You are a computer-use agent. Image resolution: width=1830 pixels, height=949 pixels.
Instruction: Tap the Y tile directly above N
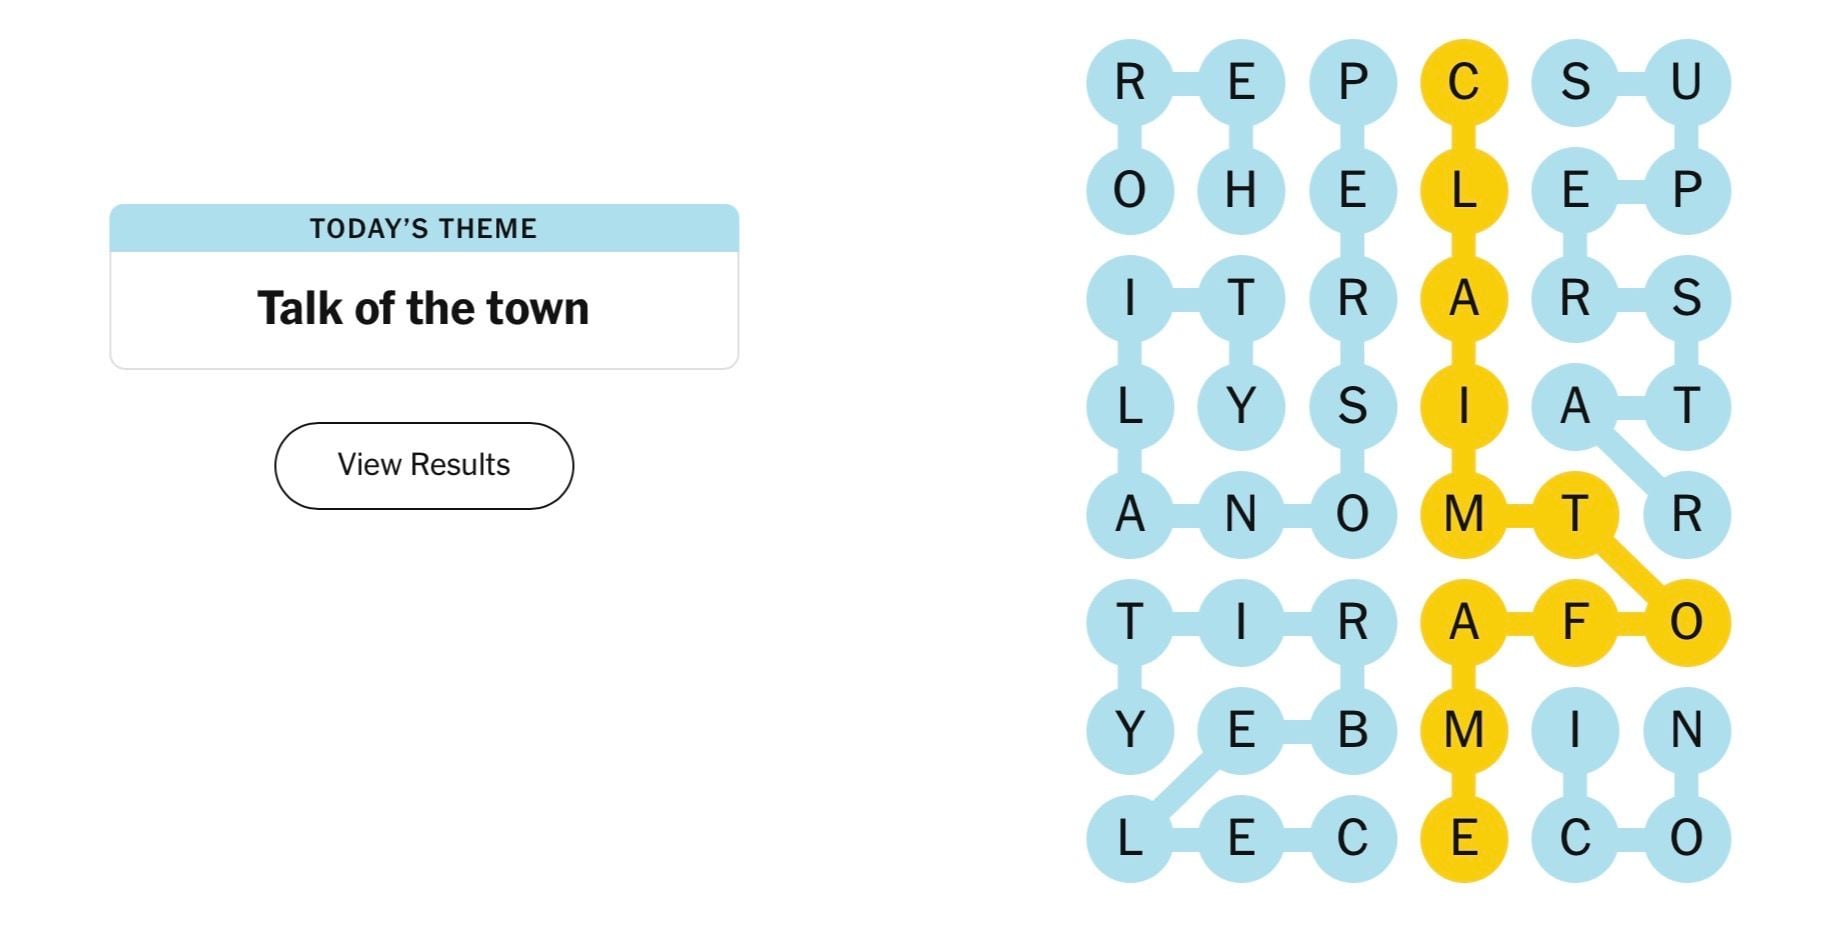[1240, 406]
